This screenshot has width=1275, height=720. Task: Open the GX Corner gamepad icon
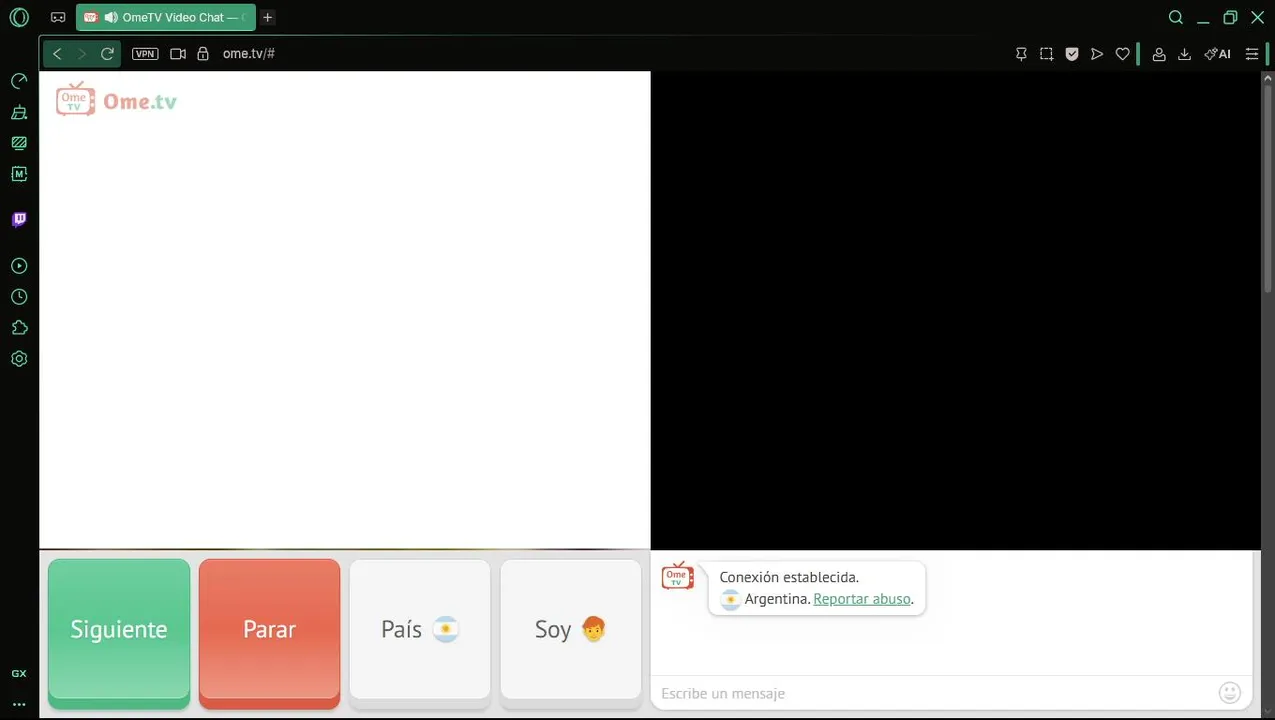[58, 17]
